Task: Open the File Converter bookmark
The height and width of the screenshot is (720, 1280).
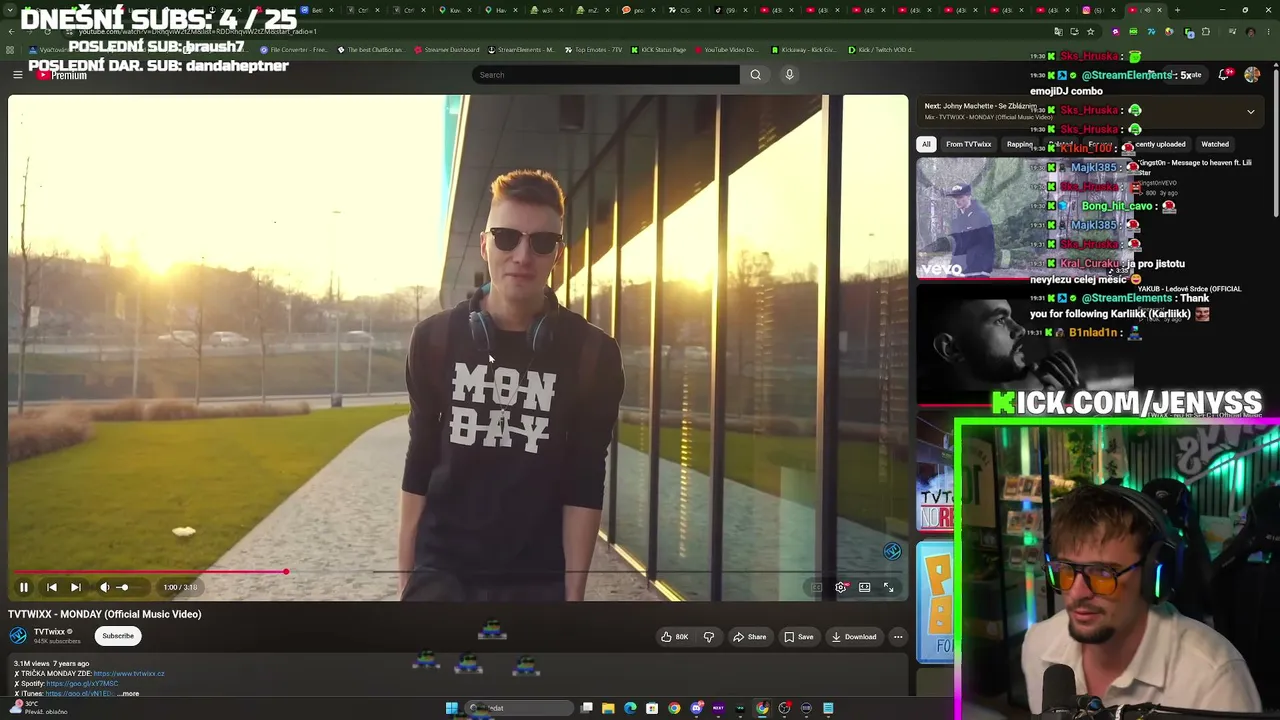Action: pos(294,50)
